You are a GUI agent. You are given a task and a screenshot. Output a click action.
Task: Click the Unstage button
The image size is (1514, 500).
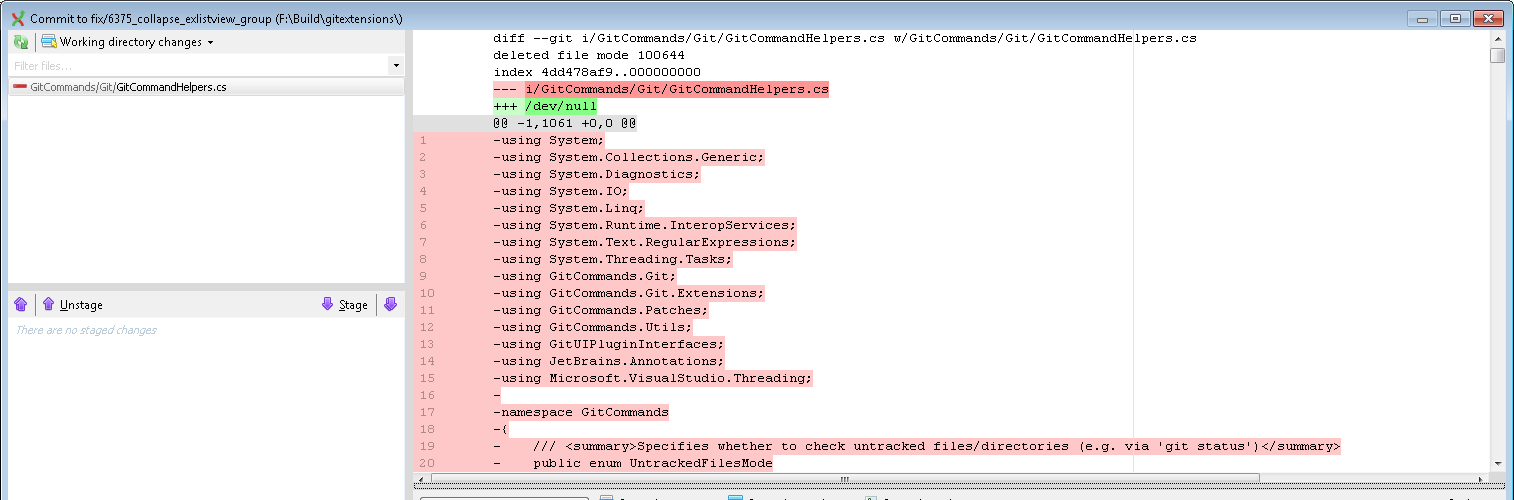(72, 305)
